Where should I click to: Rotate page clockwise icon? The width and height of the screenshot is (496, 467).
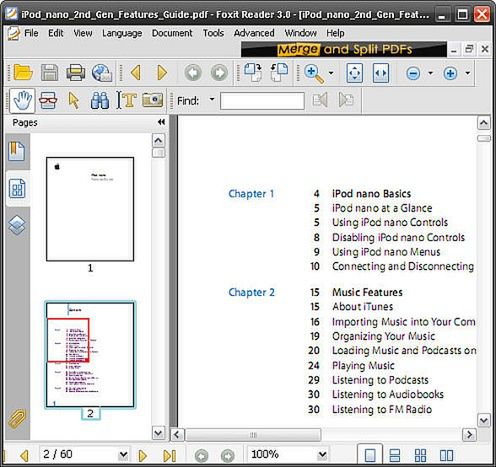coord(253,72)
